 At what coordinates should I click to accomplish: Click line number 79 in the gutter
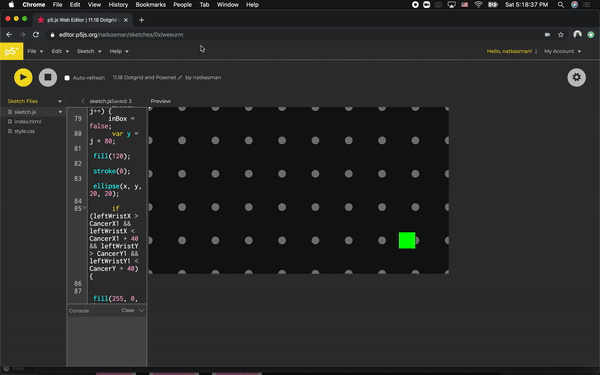pyautogui.click(x=78, y=119)
